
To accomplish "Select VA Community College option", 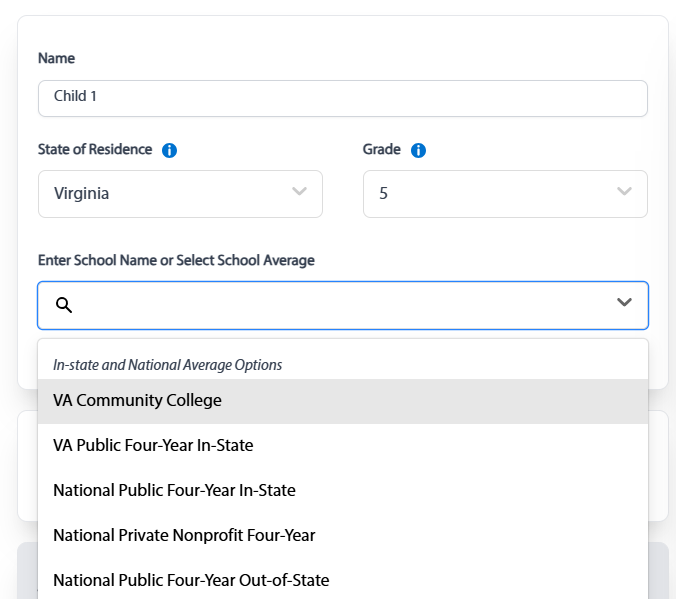I will [138, 400].
